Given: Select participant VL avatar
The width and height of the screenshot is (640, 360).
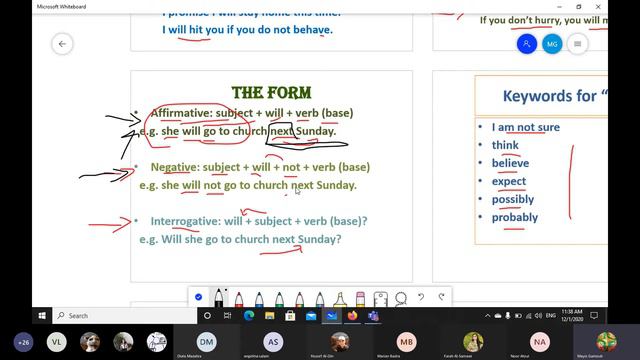Looking at the screenshot, I should click(x=57, y=342).
